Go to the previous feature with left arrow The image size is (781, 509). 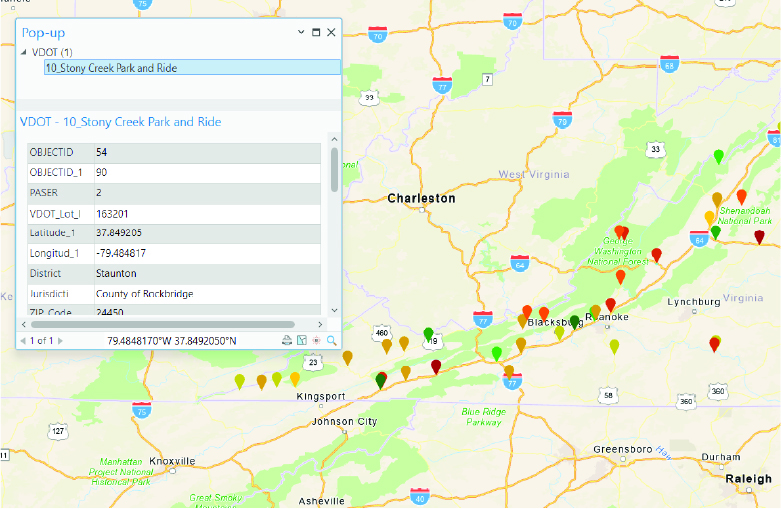(x=23, y=341)
